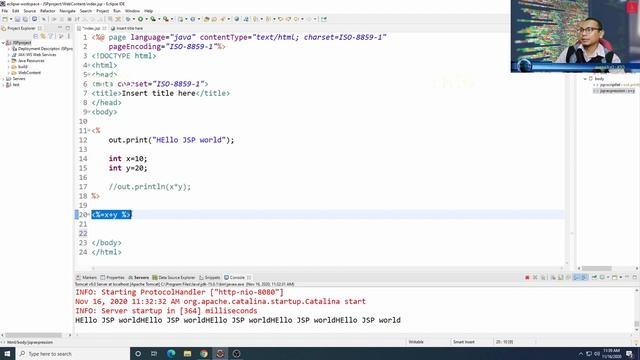Image resolution: width=640 pixels, height=360 pixels.
Task: Expand Java Resources in Project Explorer
Action: point(9,60)
